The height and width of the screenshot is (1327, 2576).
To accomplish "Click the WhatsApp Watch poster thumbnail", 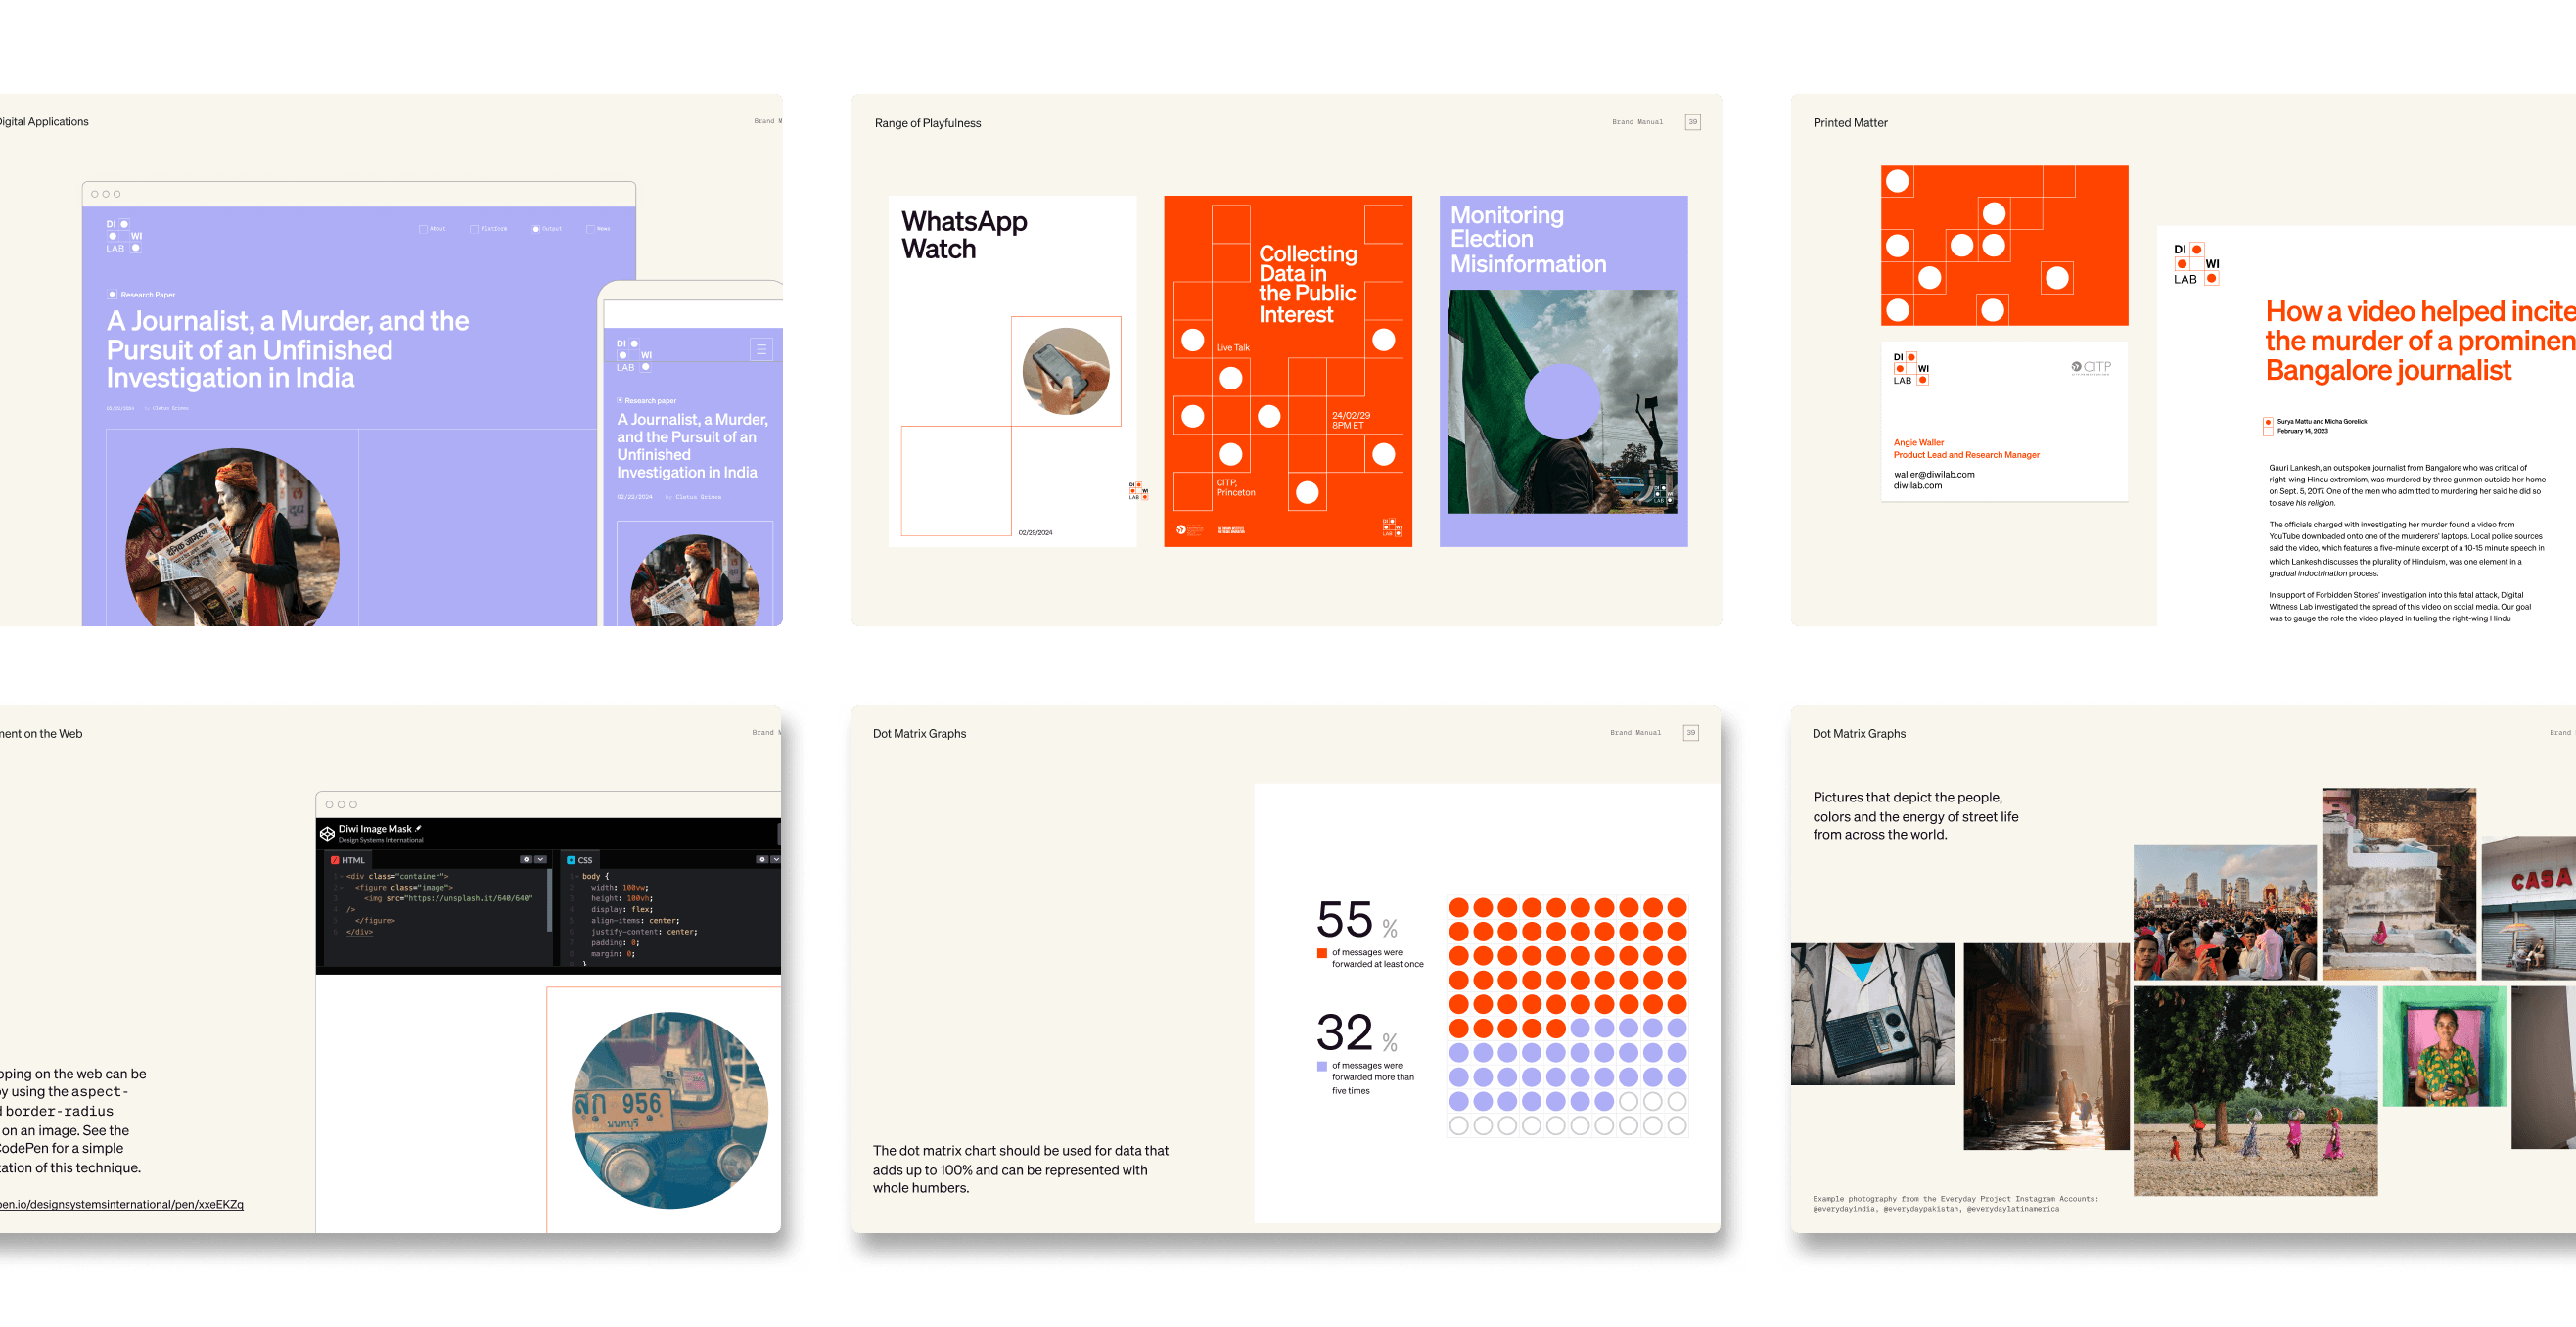I will tap(1012, 371).
